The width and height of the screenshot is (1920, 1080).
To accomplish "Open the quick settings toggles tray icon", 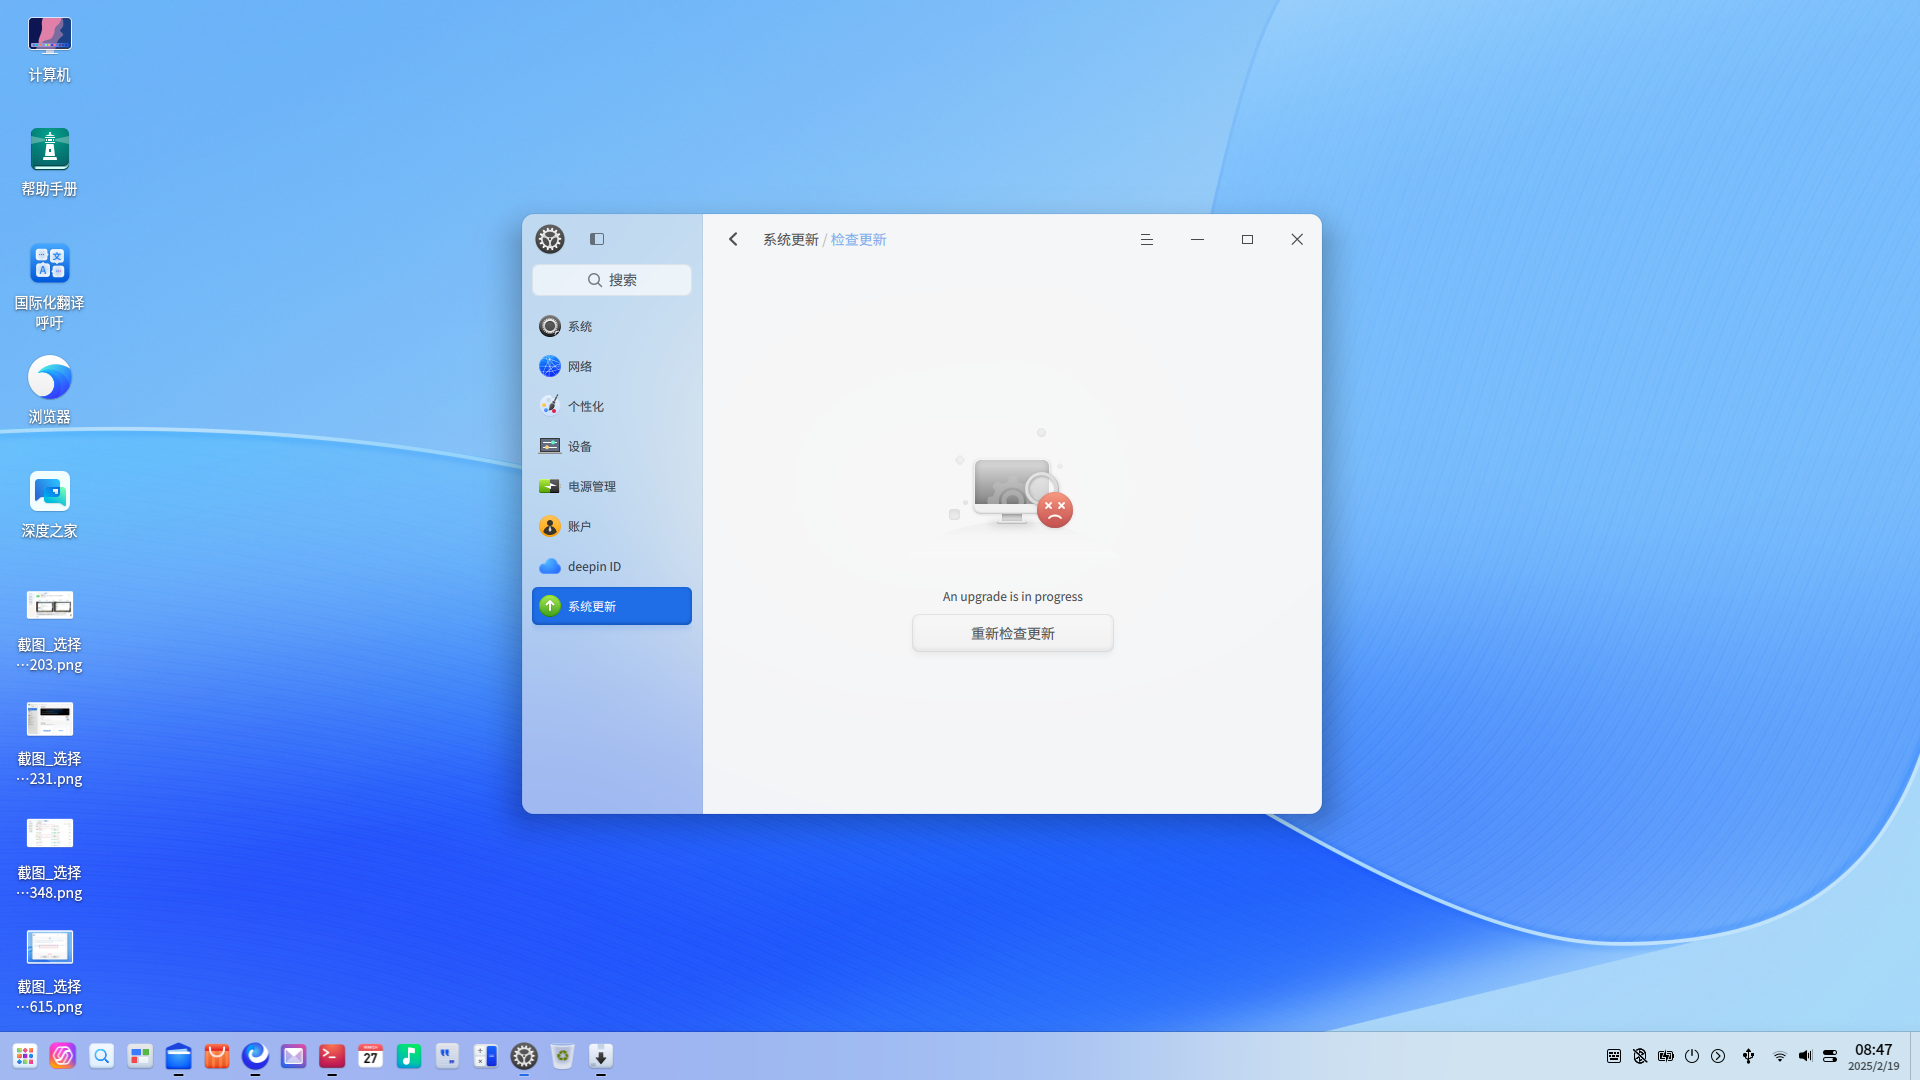I will coord(1830,1056).
